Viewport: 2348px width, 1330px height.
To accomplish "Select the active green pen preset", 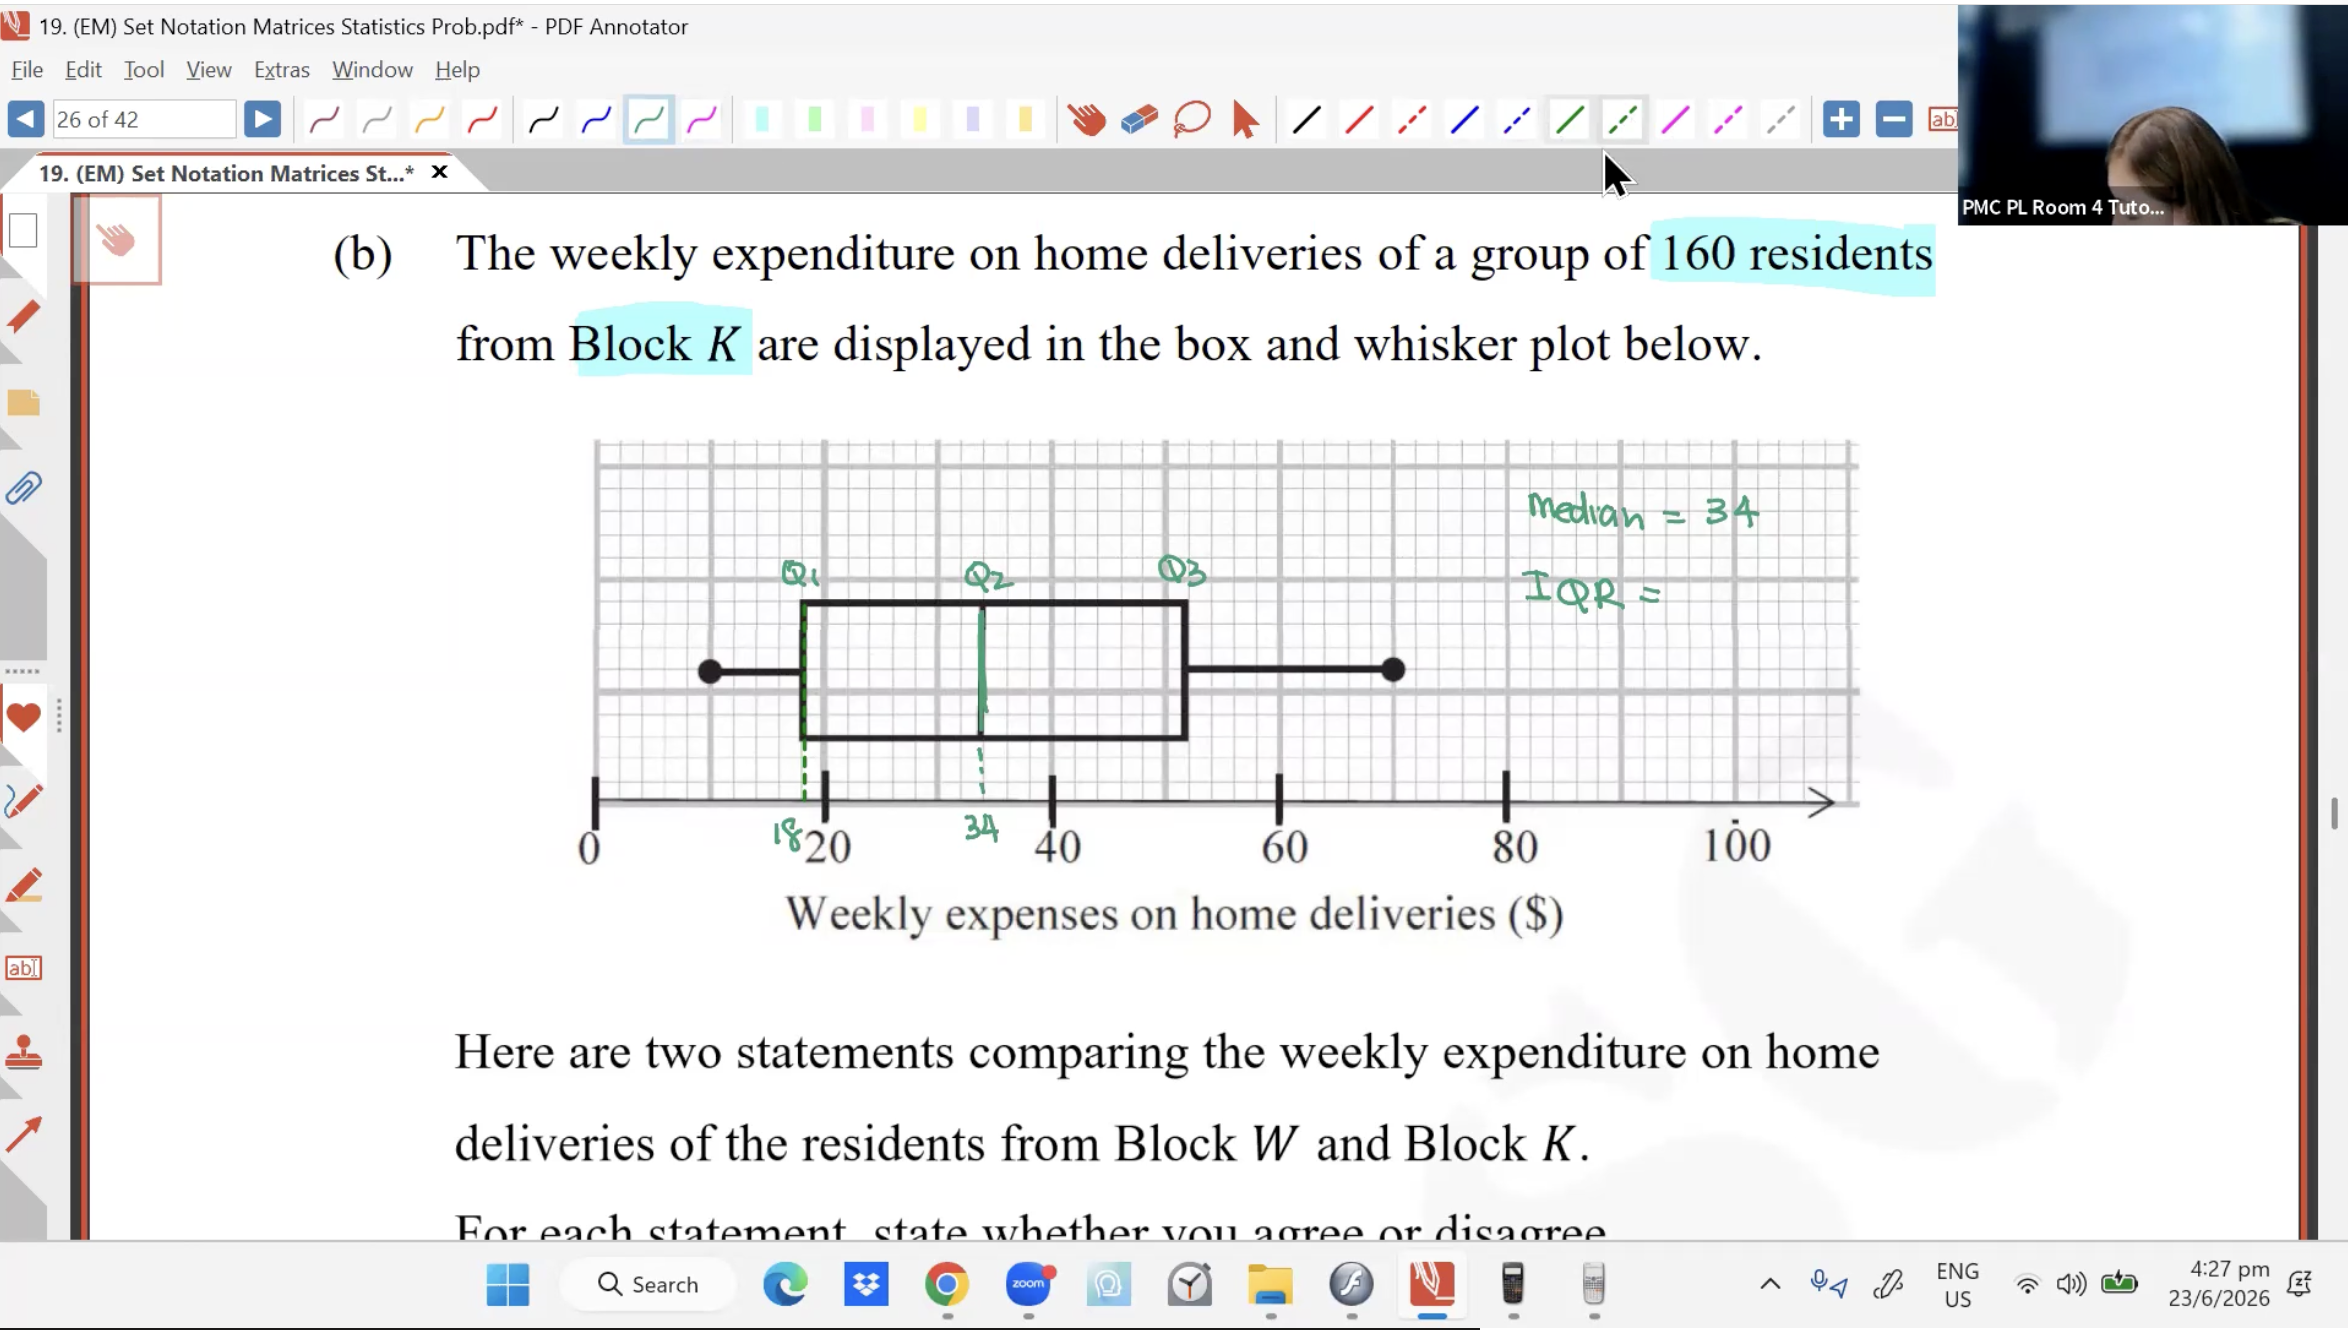I will click(x=649, y=120).
